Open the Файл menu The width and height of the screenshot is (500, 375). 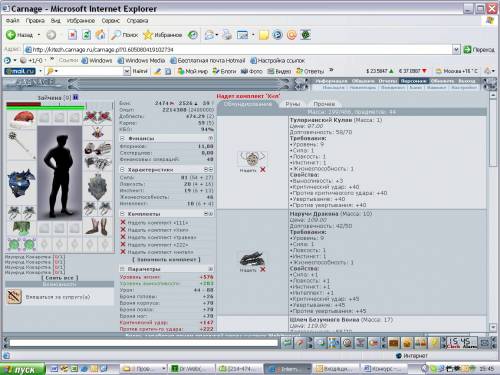click(13, 21)
